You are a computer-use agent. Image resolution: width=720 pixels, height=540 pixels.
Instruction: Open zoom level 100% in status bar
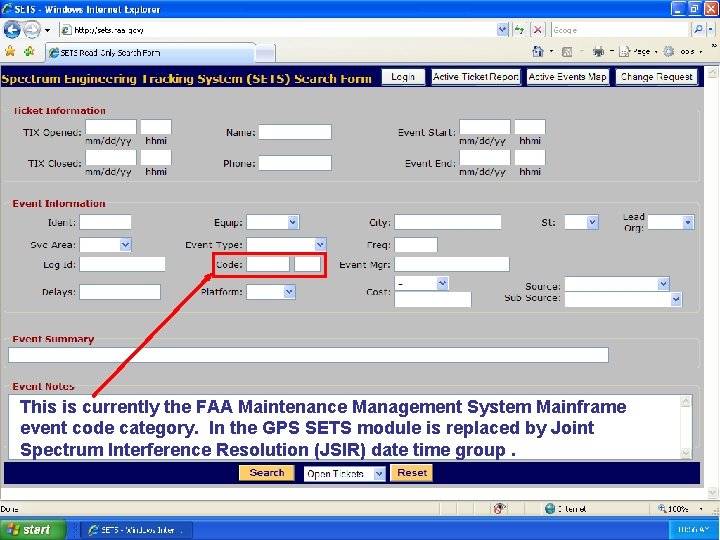click(x=681, y=509)
